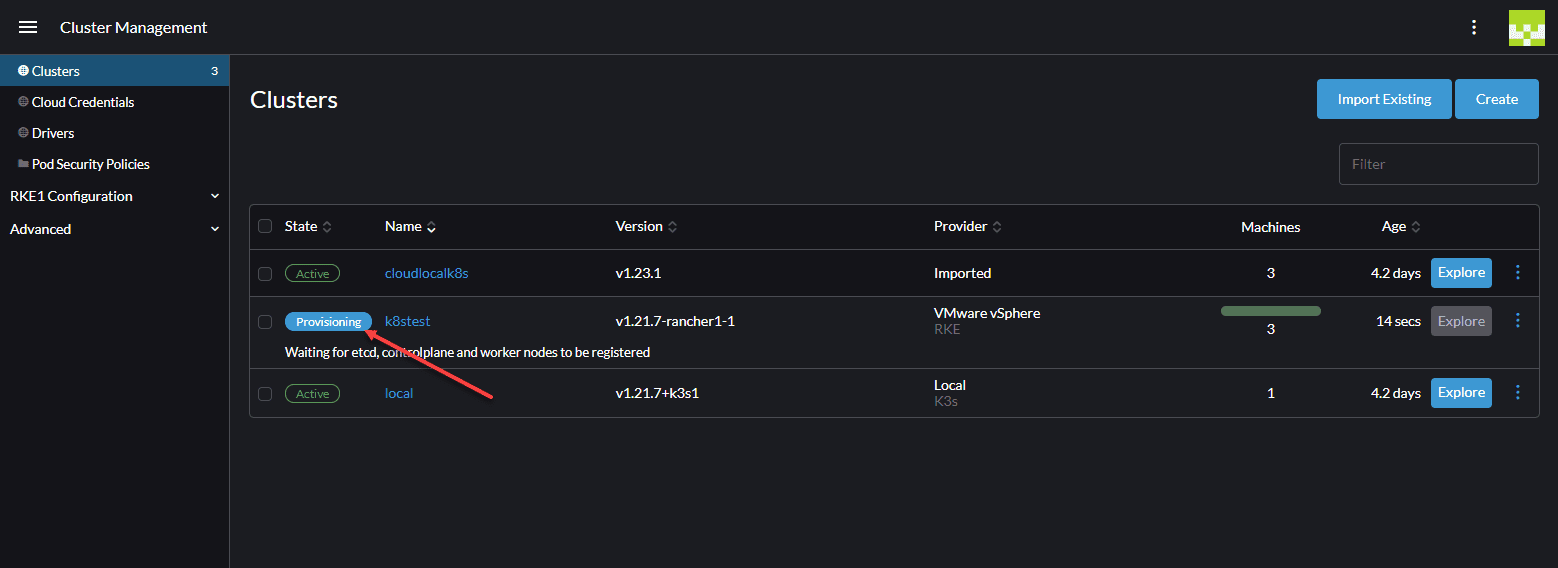
Task: Open row actions for k8stest cluster
Action: (1518, 320)
